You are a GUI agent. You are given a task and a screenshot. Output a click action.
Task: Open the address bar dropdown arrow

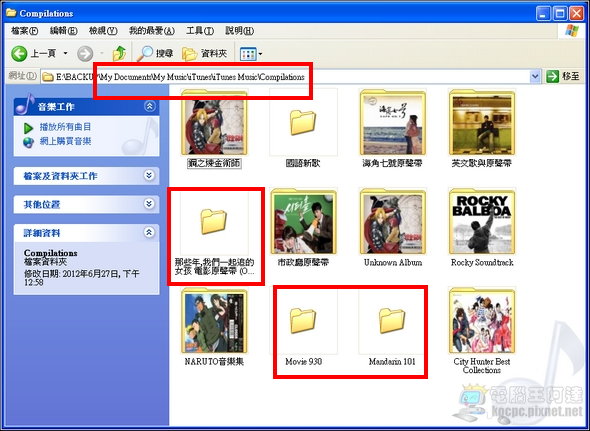535,77
